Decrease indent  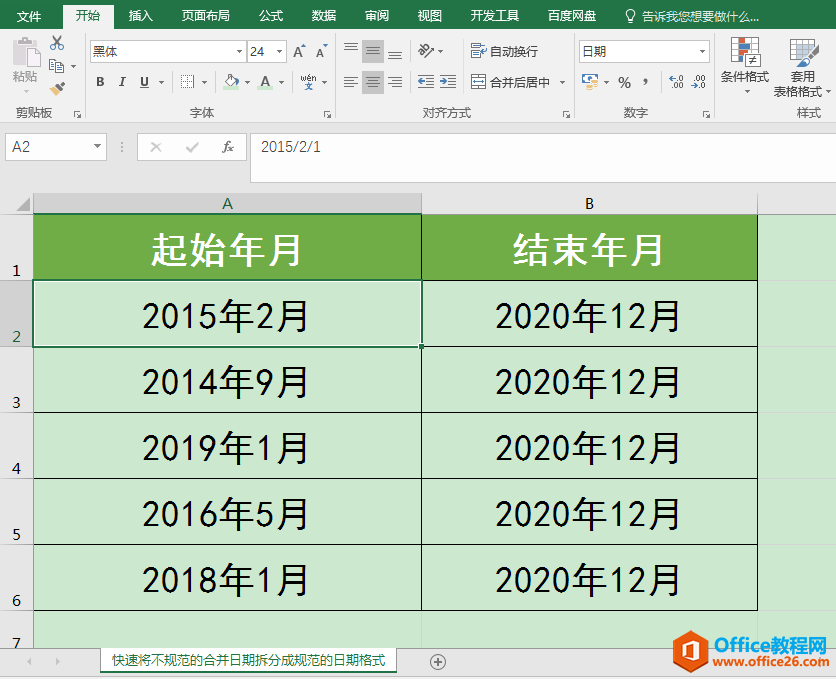(x=425, y=82)
